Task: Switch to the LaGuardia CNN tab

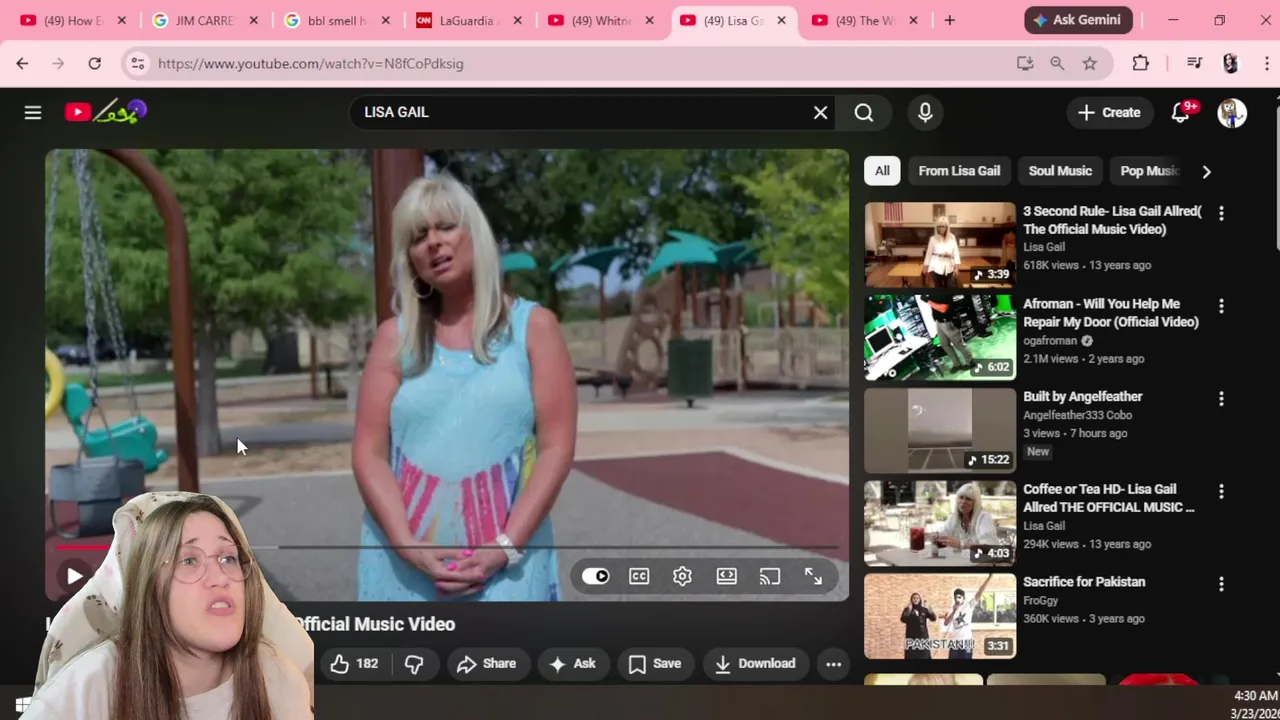Action: coord(468,20)
